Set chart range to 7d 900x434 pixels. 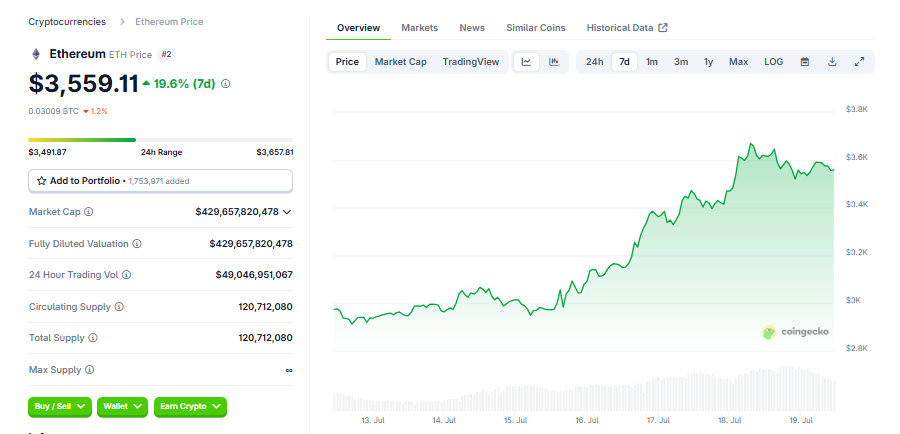[624, 62]
